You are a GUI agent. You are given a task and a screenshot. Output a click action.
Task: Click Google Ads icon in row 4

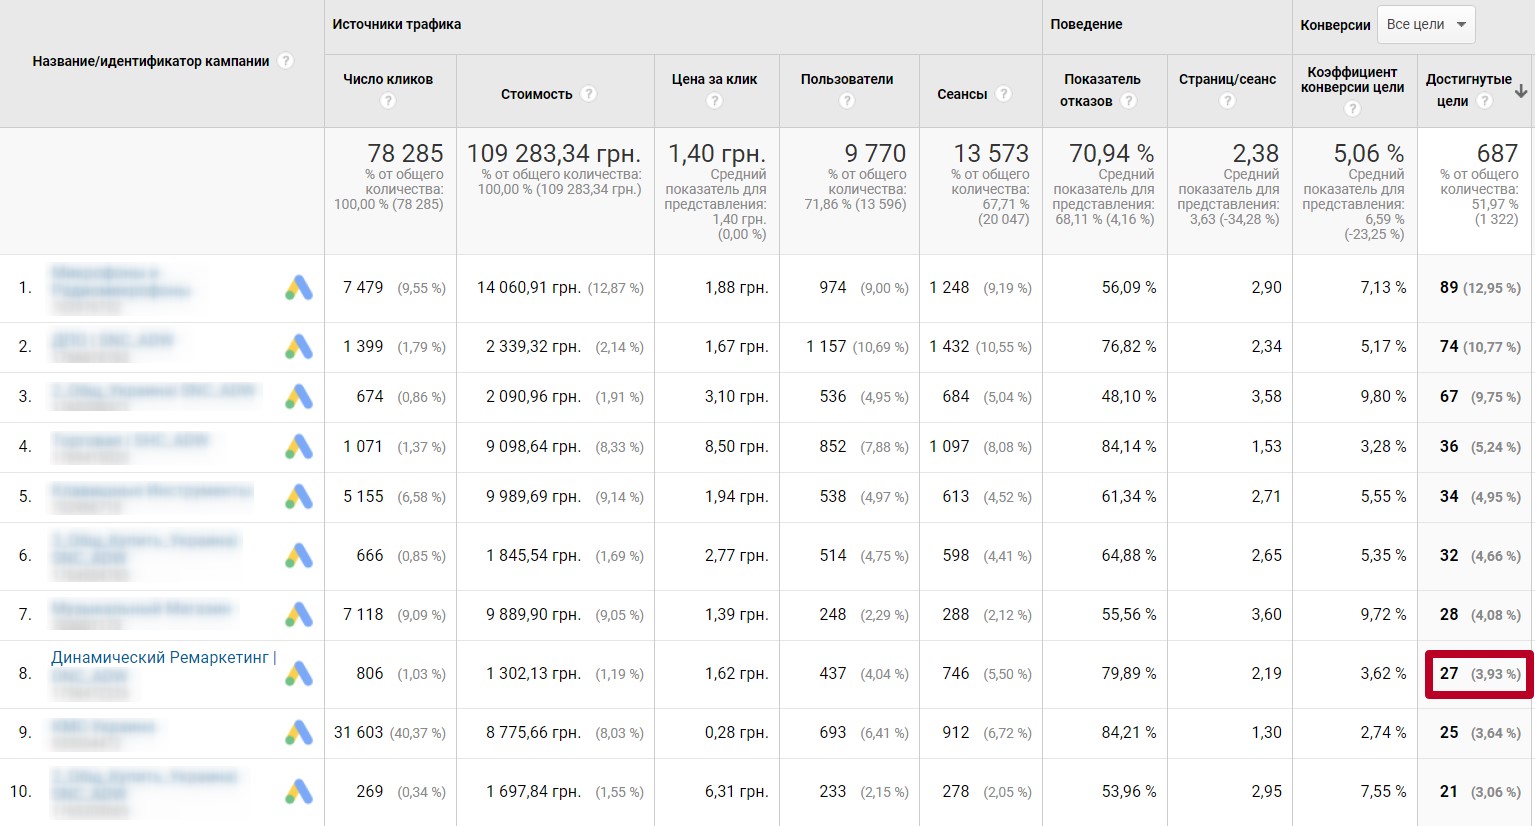[299, 447]
